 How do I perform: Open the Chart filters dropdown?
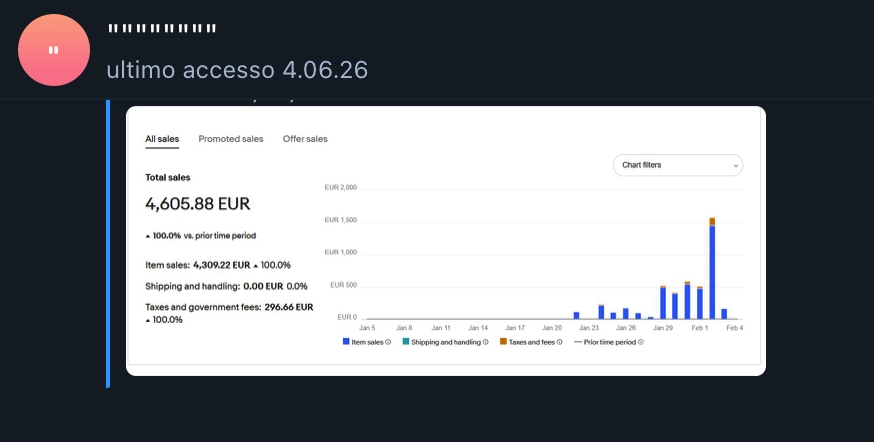pos(678,165)
